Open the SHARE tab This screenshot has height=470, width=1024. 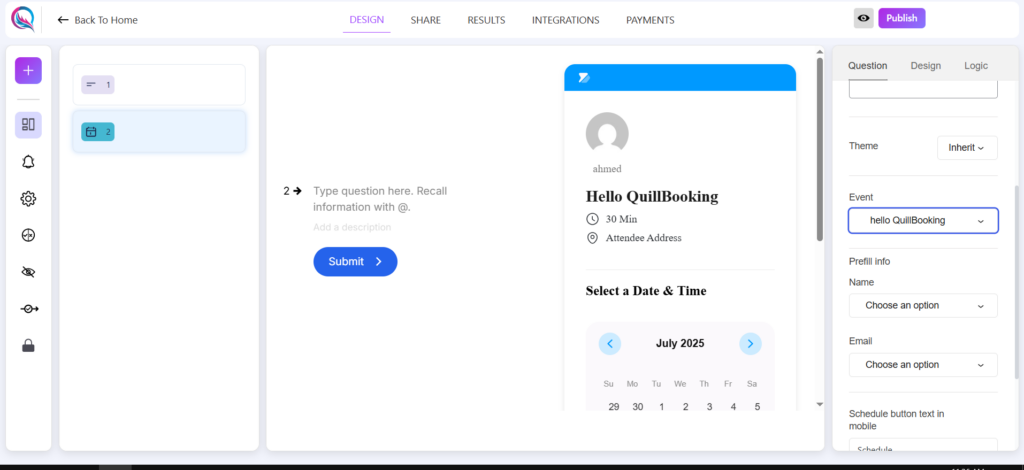(425, 20)
